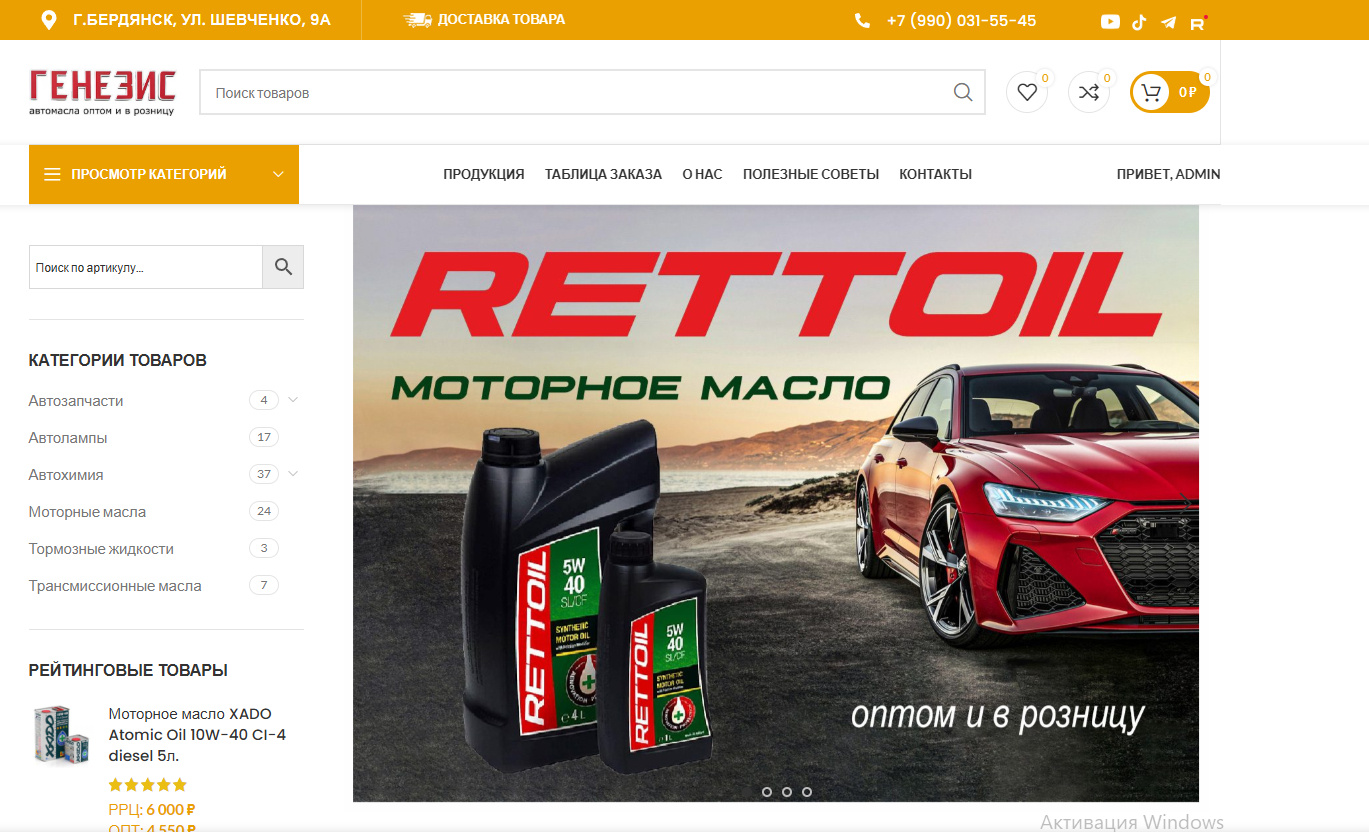Click the count badge '3' beside Тормозные жидкости
The width and height of the screenshot is (1369, 832).
pyautogui.click(x=264, y=548)
